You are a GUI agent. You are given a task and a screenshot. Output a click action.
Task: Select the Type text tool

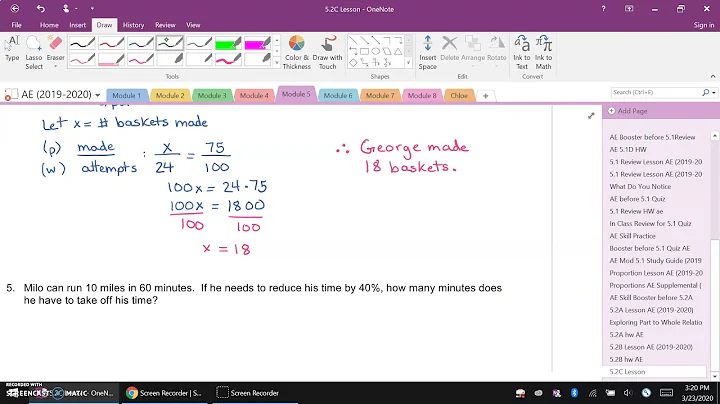click(x=12, y=49)
